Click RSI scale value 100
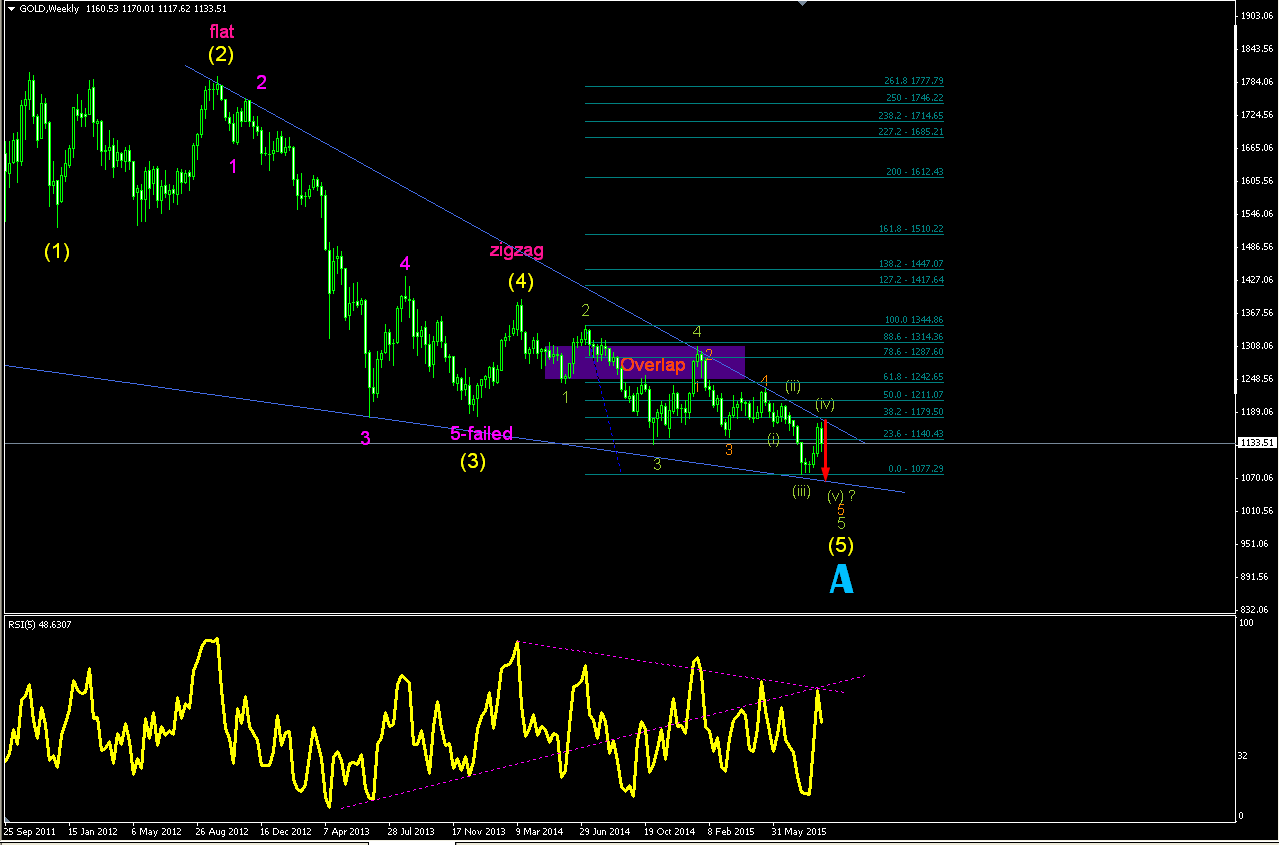1279x845 pixels. [1245, 624]
